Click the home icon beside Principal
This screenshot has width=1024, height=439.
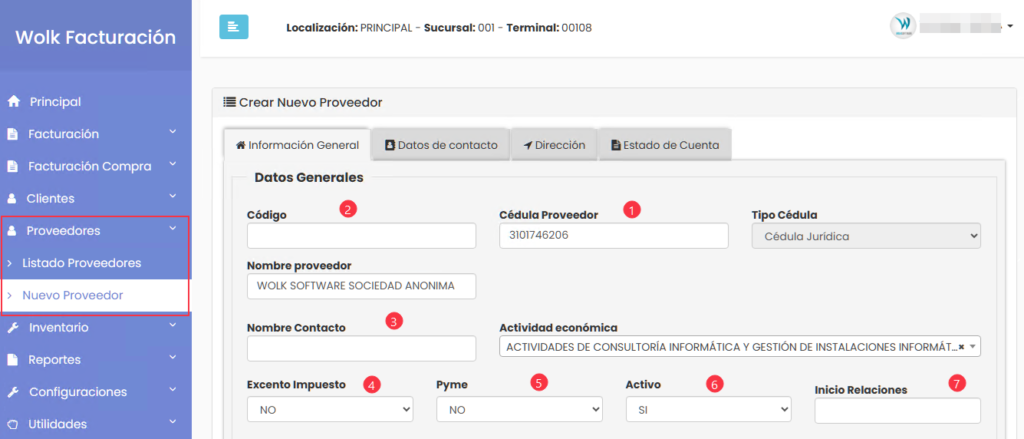[x=13, y=102]
